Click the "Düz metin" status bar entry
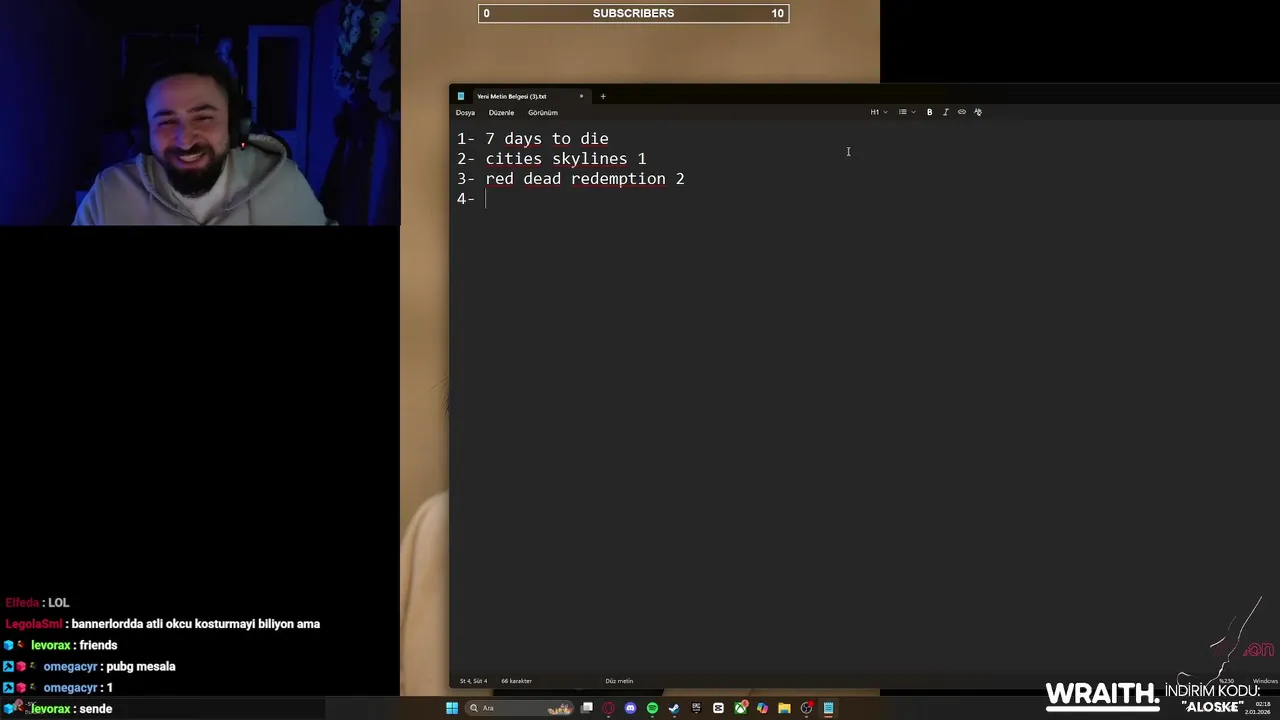This screenshot has width=1280, height=720. pyautogui.click(x=619, y=681)
